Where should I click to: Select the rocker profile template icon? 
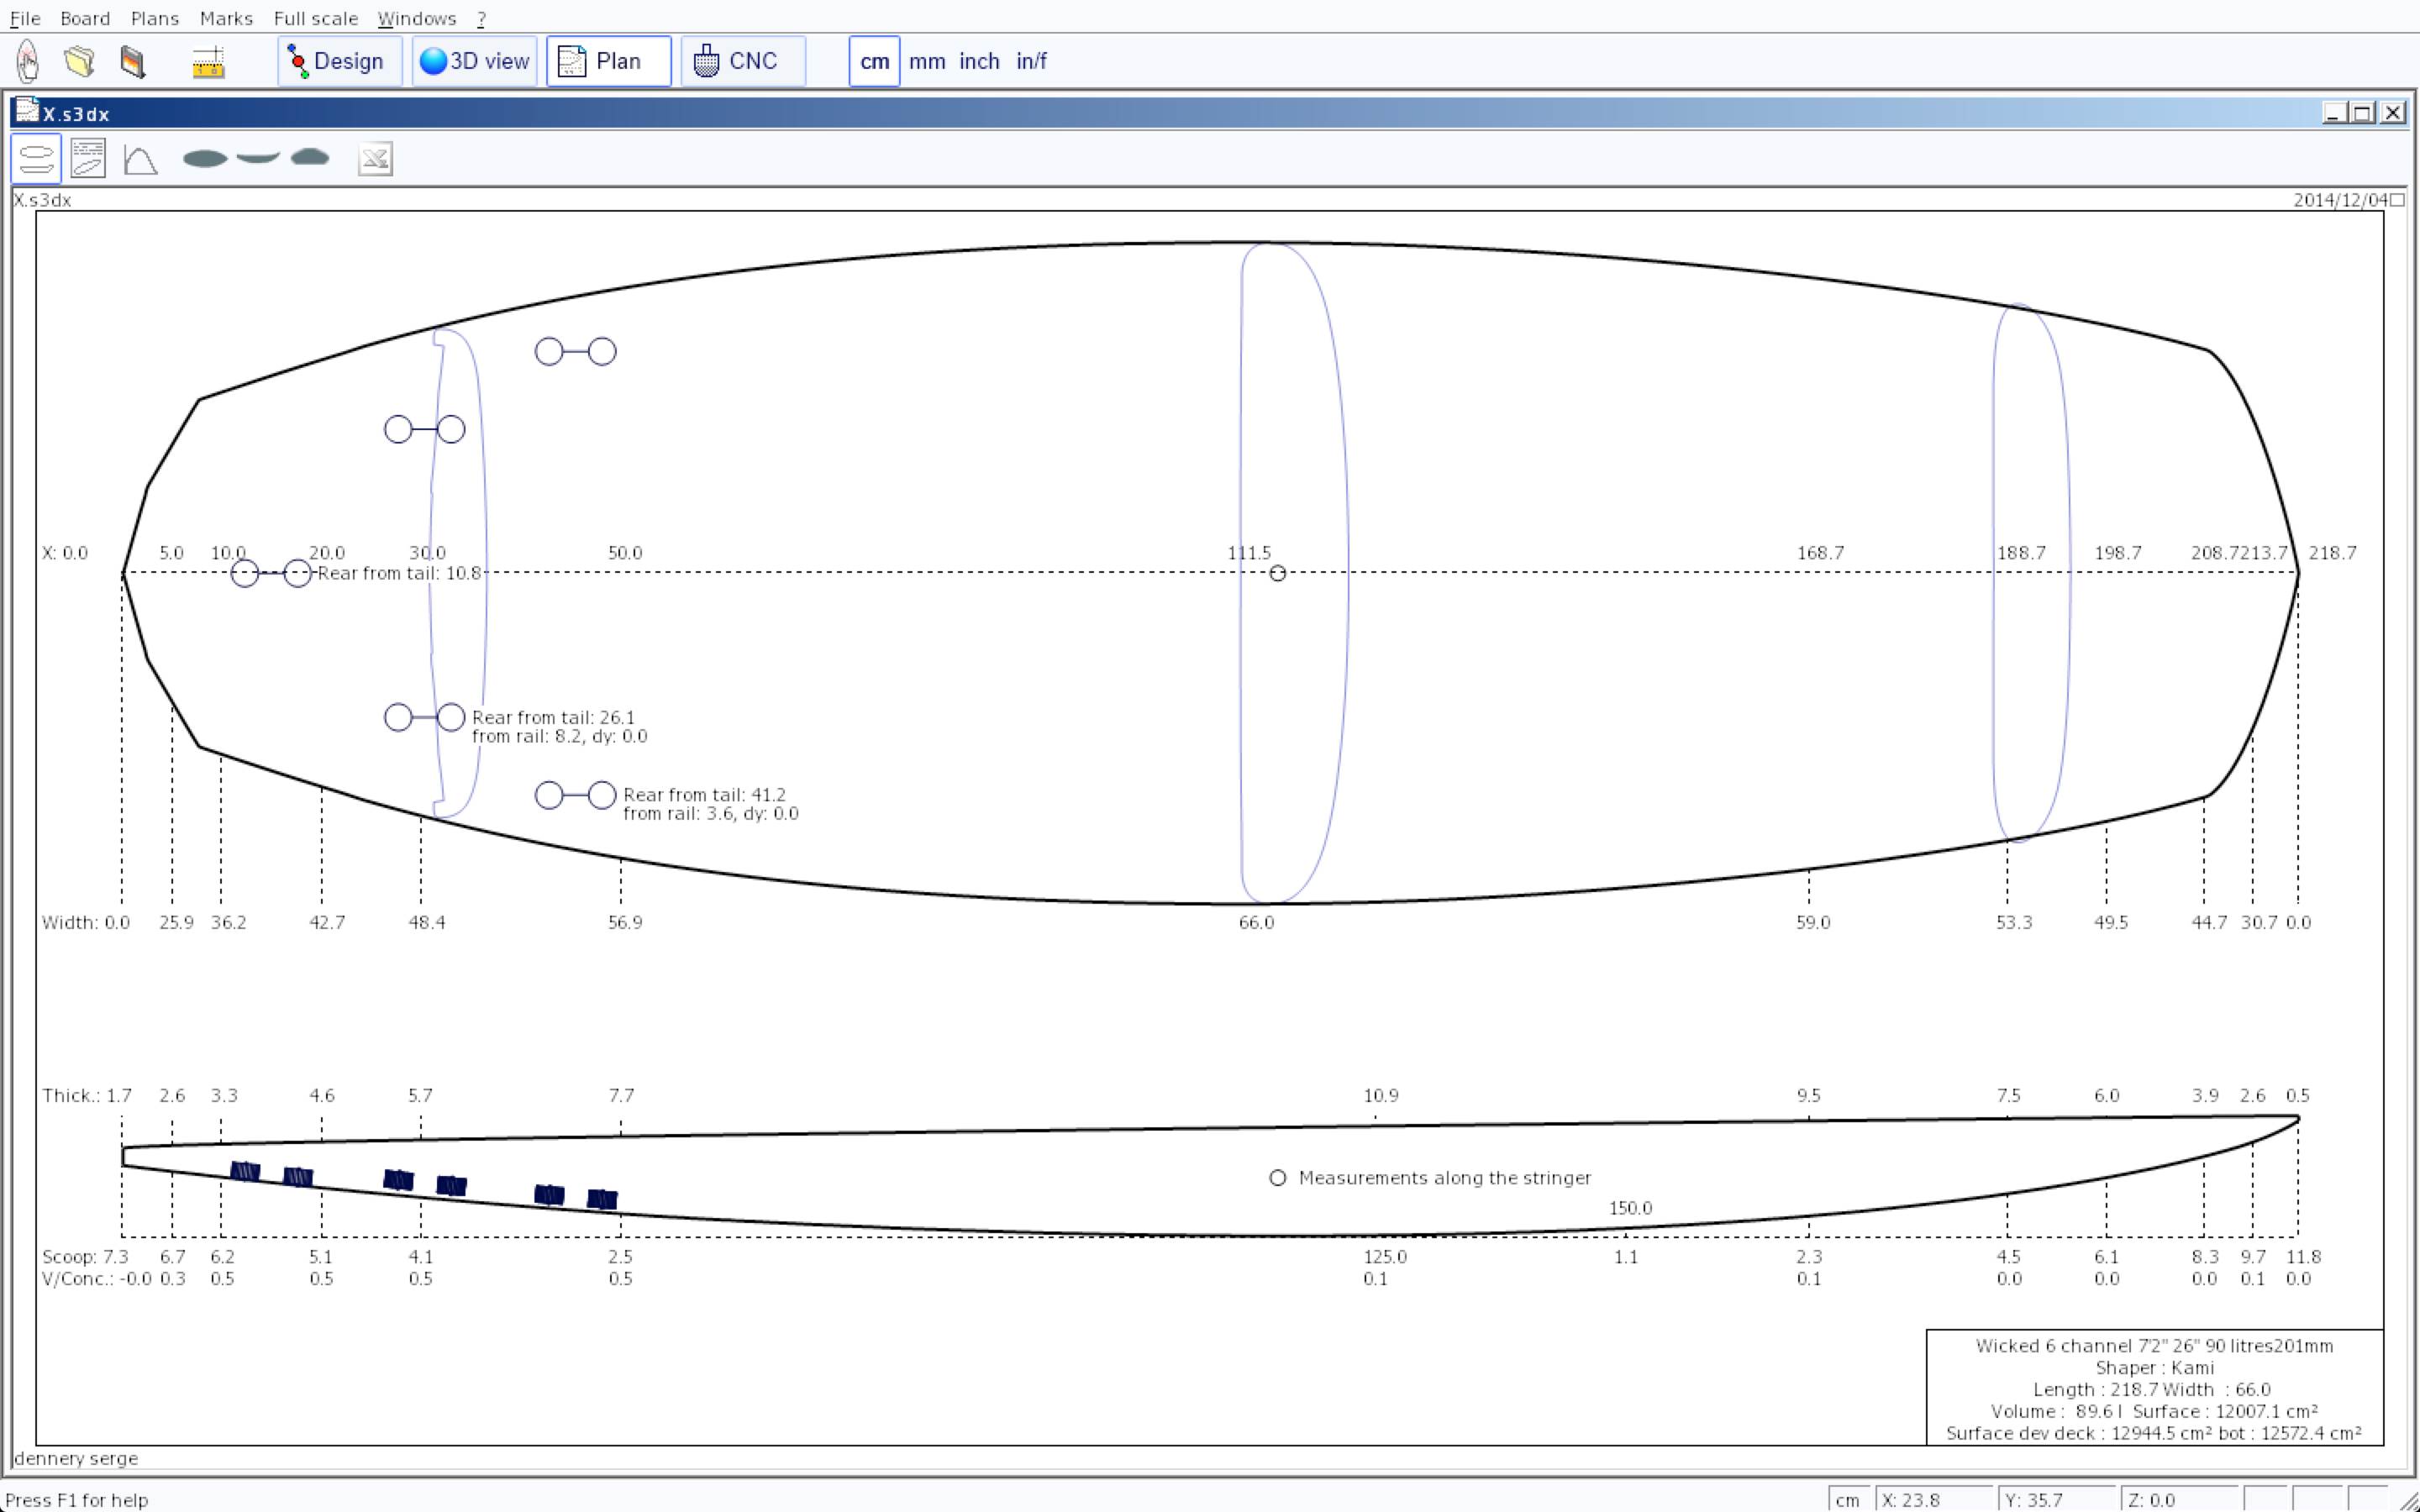258,157
